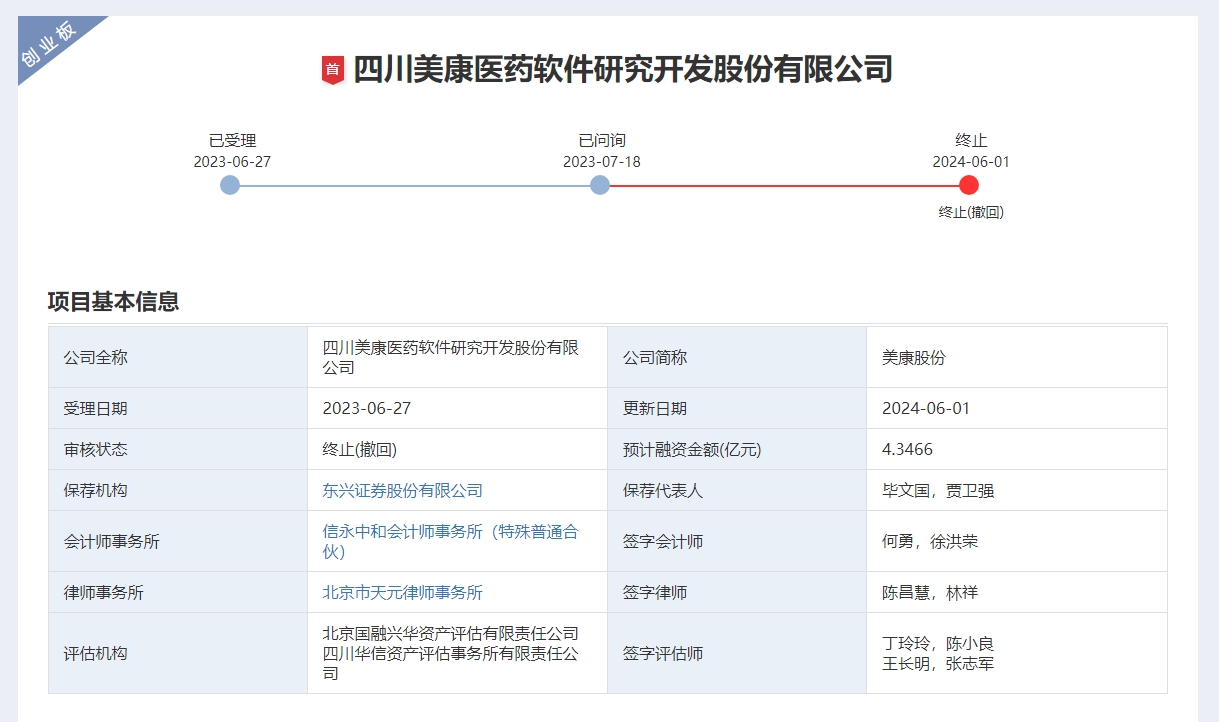Screen dimensions: 1219x722
Task: Click the 4.3466 financing amount value
Action: 907,450
